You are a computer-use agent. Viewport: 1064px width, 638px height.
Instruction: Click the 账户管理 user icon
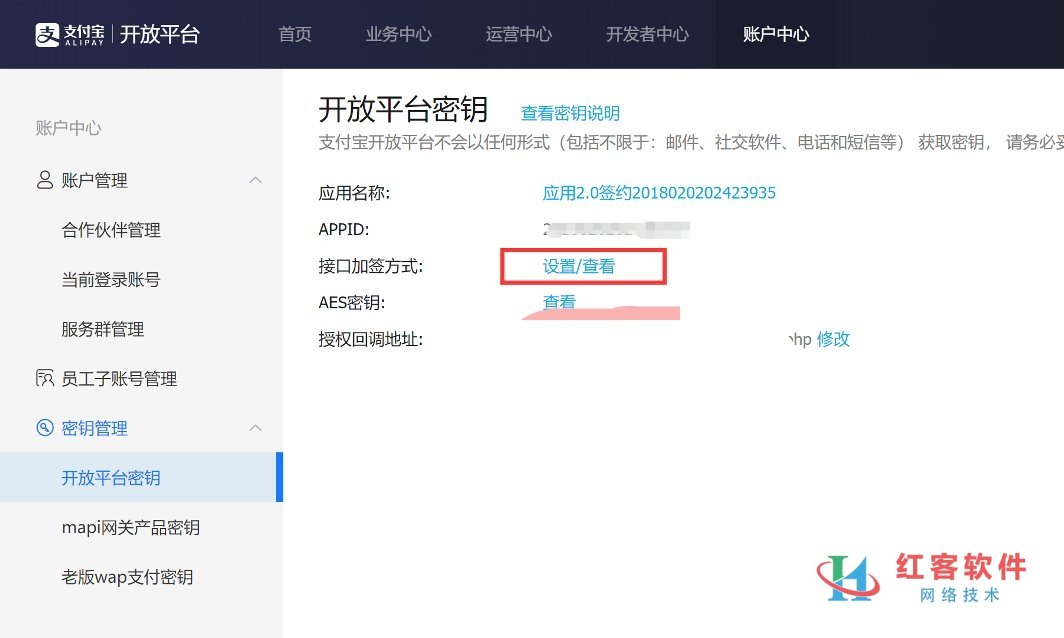point(45,180)
